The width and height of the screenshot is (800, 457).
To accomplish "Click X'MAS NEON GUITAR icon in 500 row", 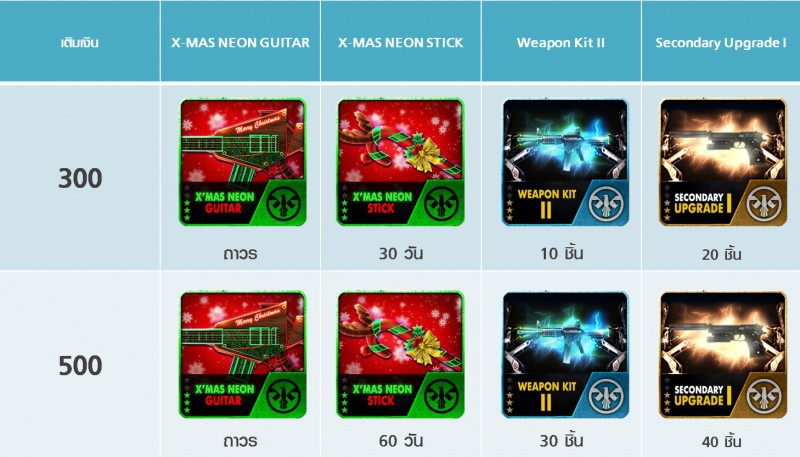I will [243, 355].
